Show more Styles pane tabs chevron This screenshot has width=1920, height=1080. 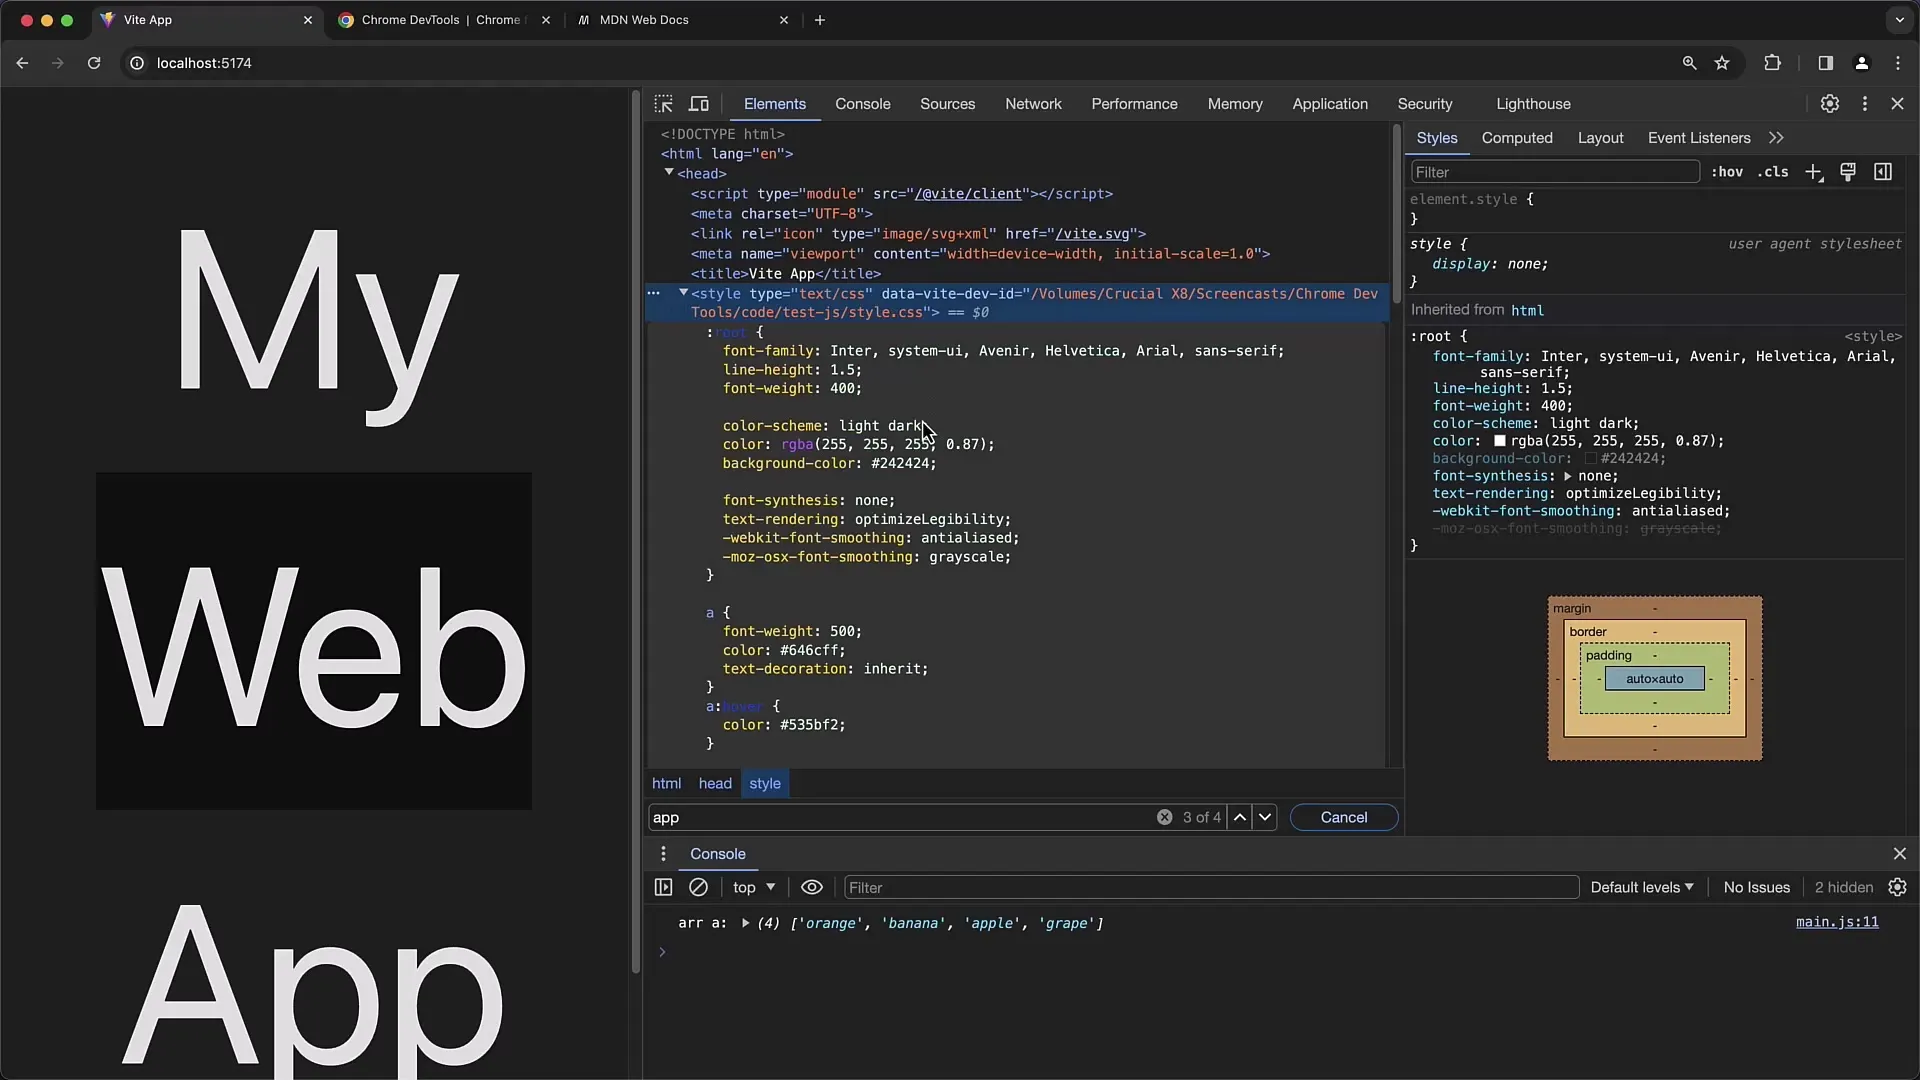pyautogui.click(x=1776, y=138)
